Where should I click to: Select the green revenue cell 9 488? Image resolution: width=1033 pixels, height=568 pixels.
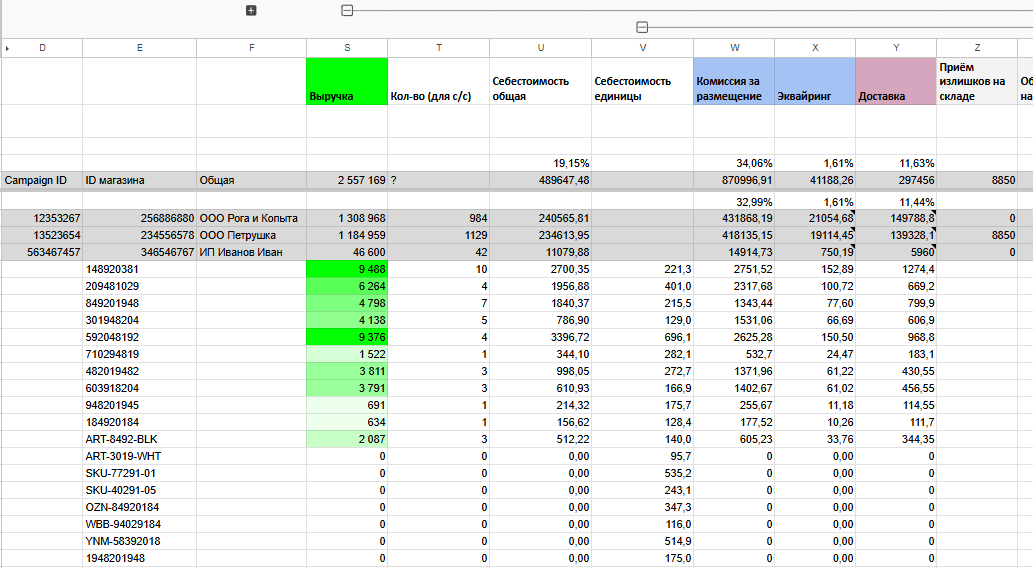pos(347,270)
